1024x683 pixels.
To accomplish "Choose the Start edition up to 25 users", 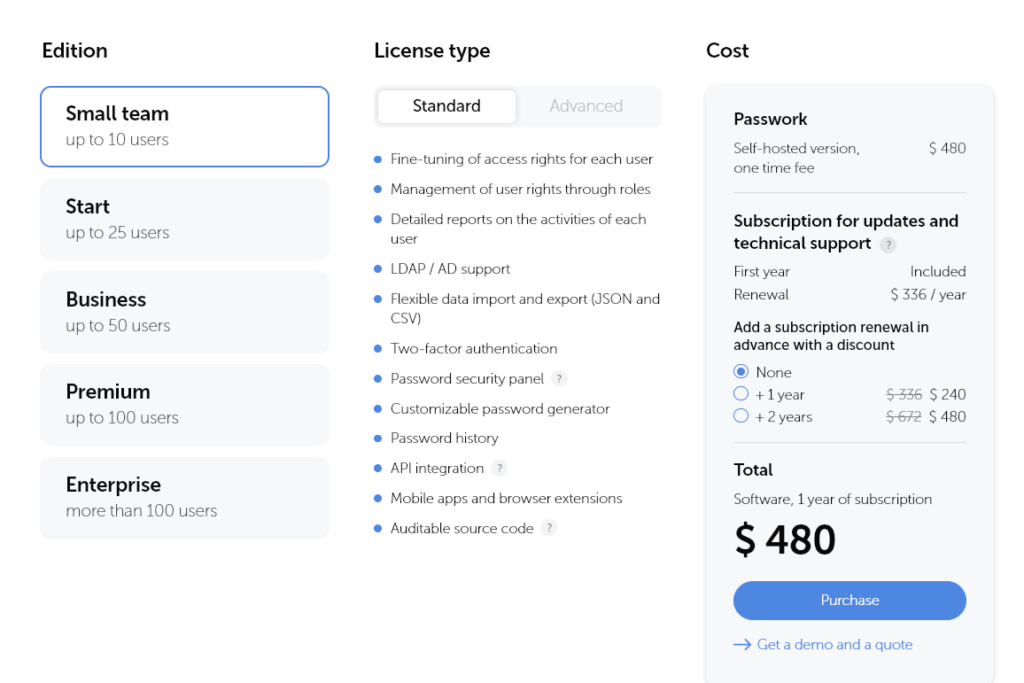I will (185, 219).
